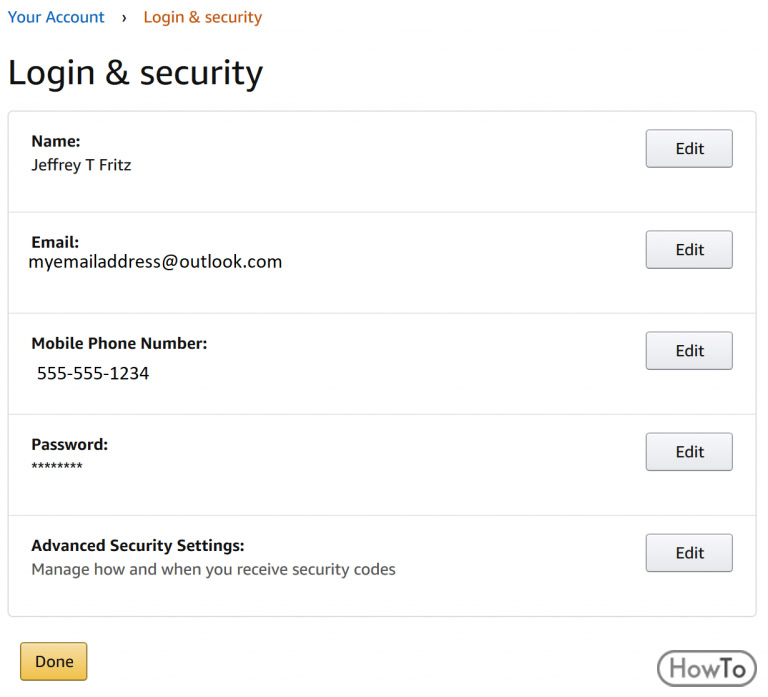The width and height of the screenshot is (768, 697).
Task: Edit the Email address
Action: coord(689,250)
